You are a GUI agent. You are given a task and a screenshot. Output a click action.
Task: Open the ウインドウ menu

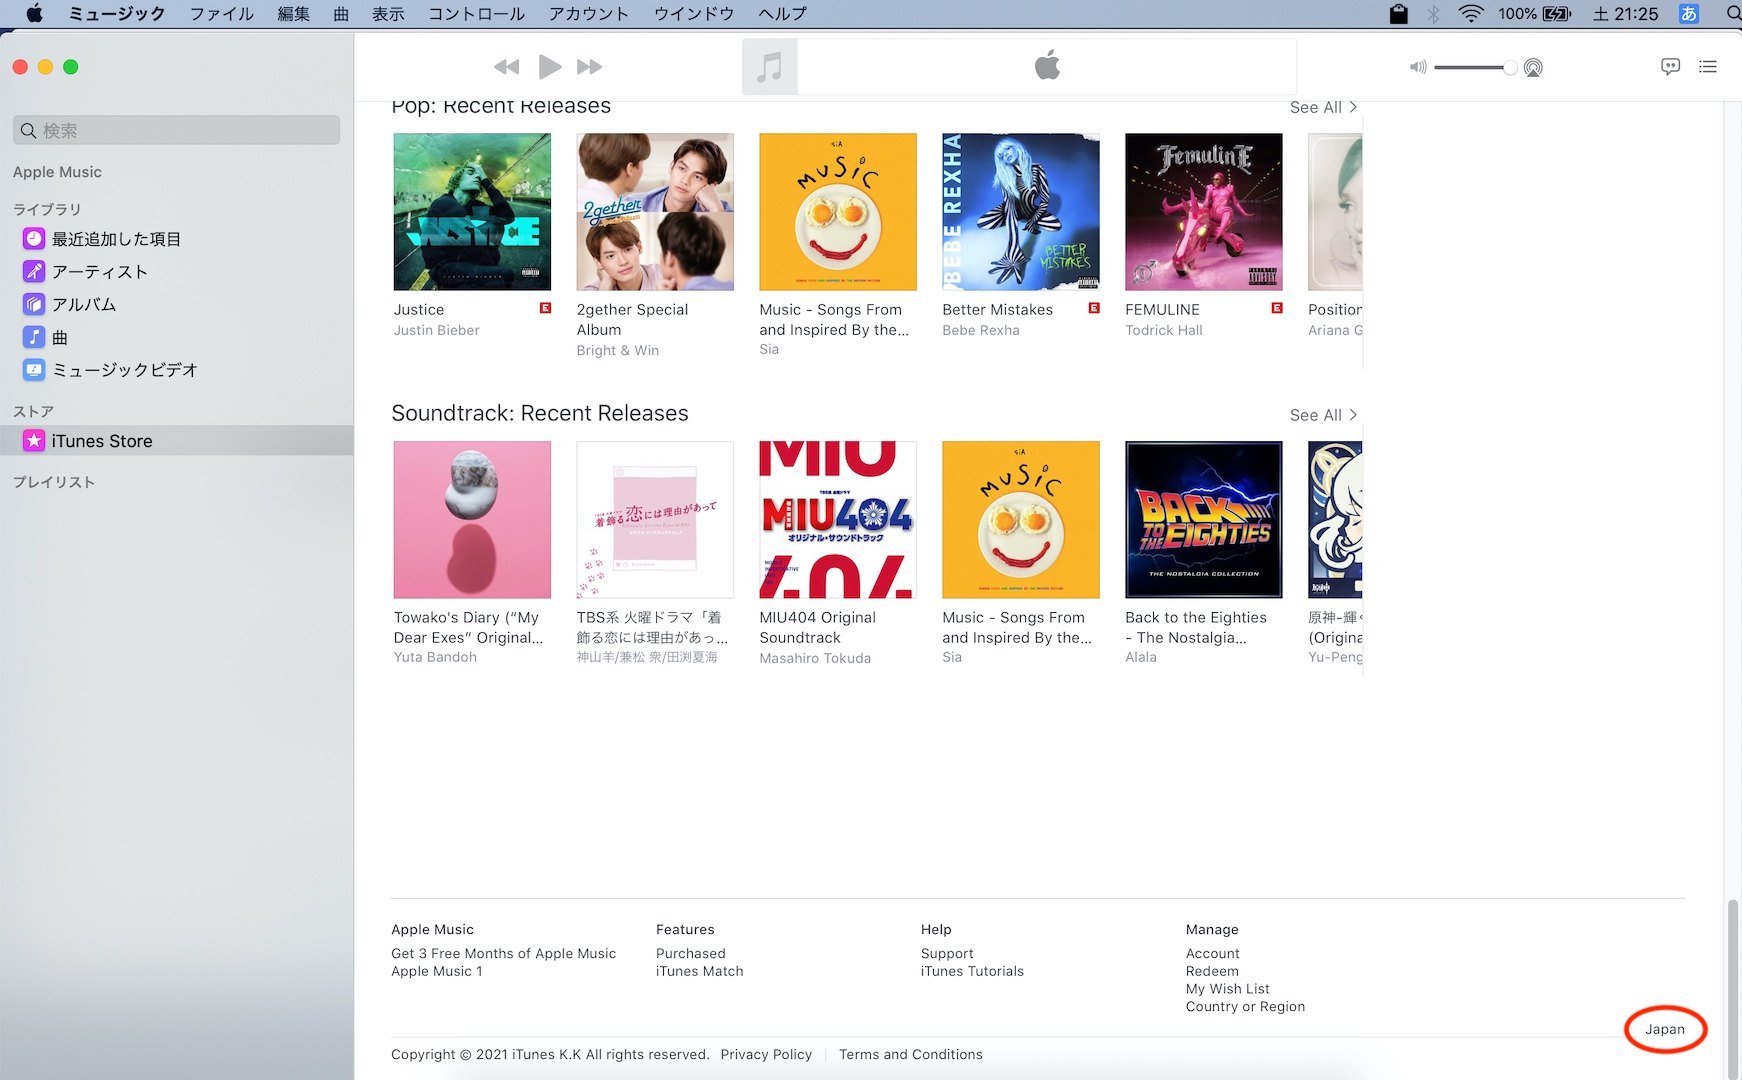(x=694, y=14)
